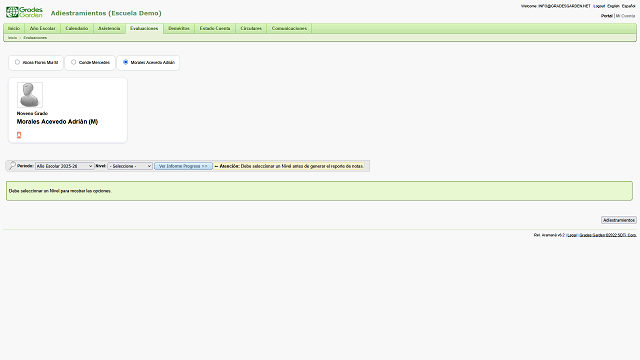Select the Morales Acevedo Adrián radio
This screenshot has width=640, height=360.
click(126, 62)
